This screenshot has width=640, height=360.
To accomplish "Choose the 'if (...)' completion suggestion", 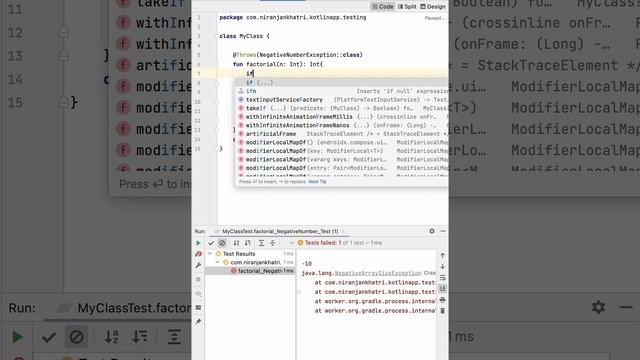I will [x=341, y=82].
